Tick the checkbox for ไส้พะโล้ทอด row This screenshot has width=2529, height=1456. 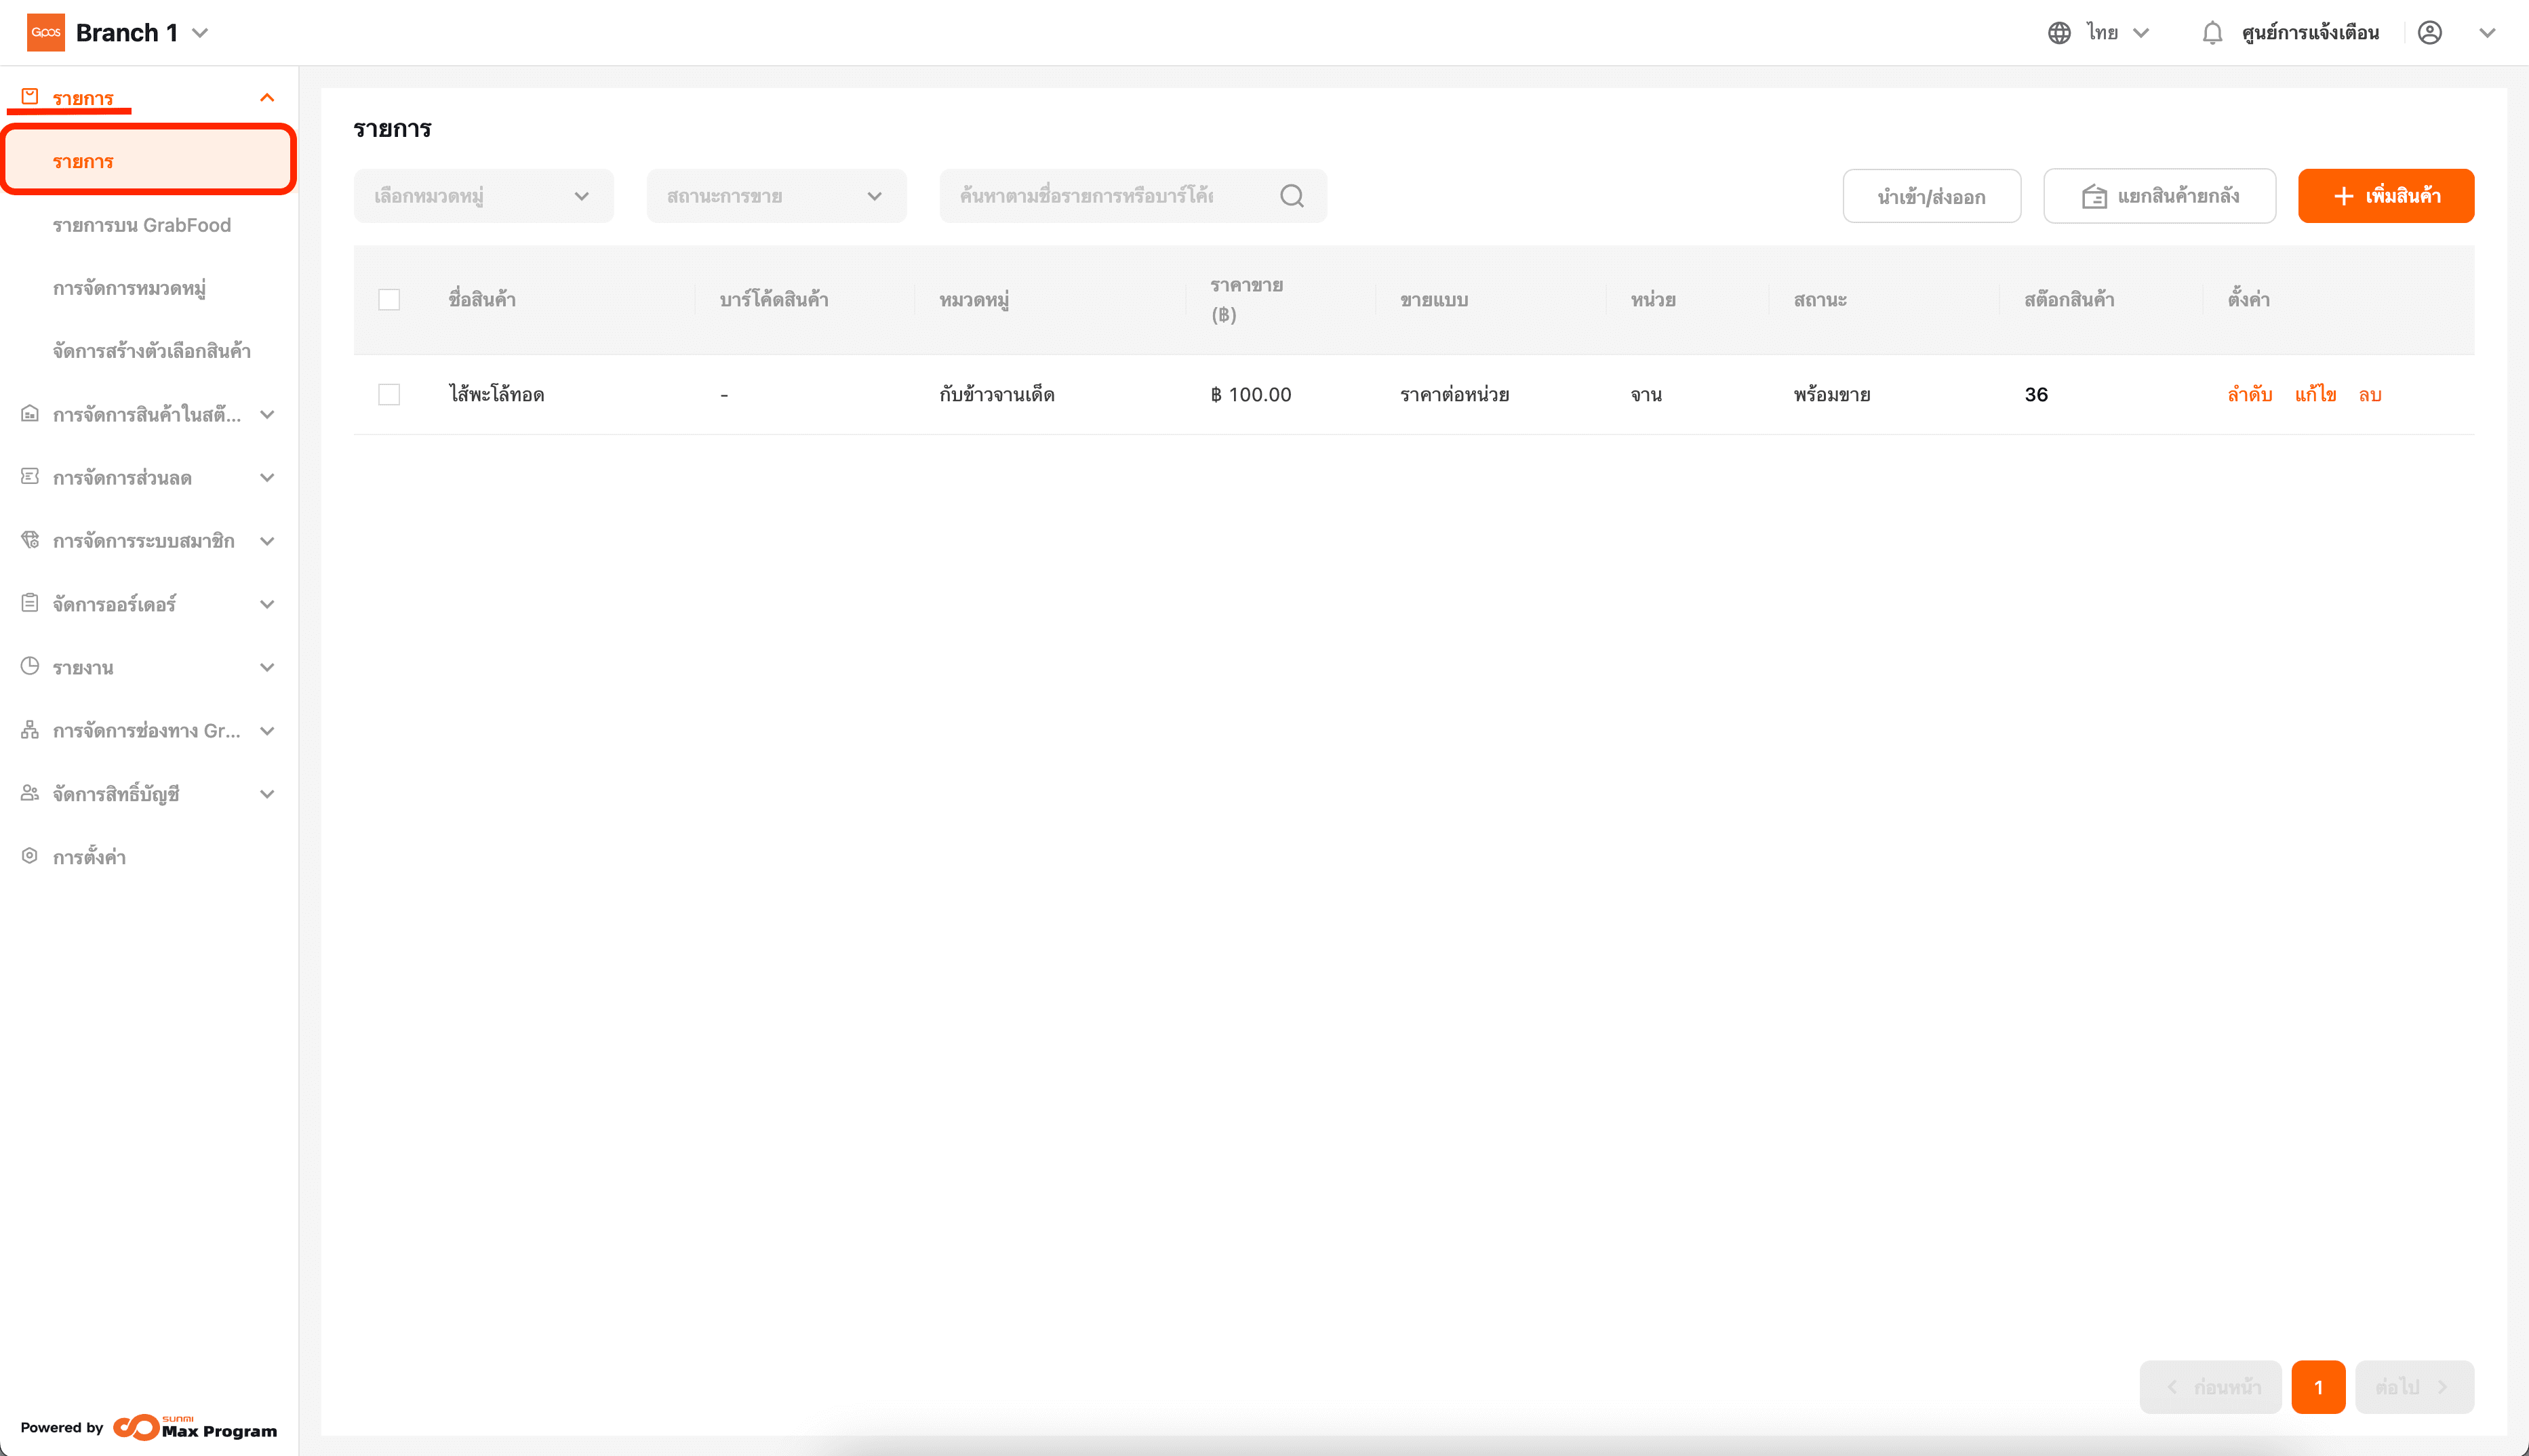[389, 395]
